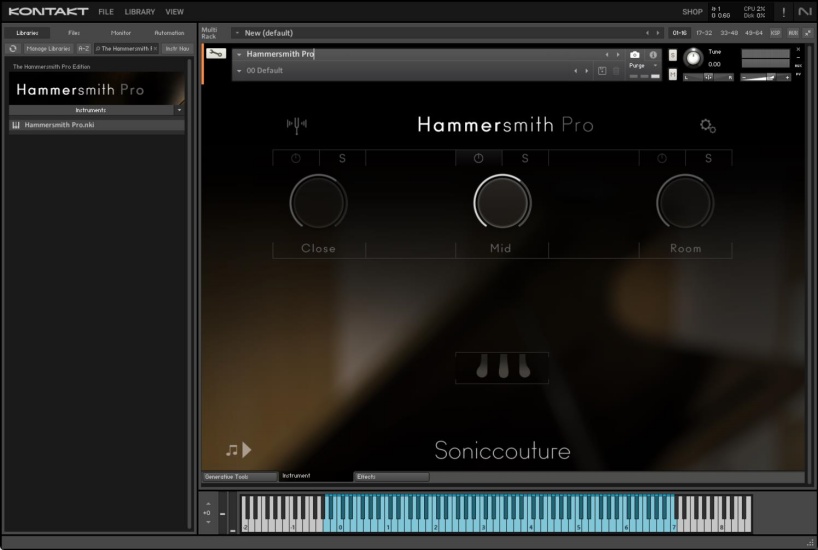Click the refresh libraries icon
818x550 pixels.
[x=13, y=48]
